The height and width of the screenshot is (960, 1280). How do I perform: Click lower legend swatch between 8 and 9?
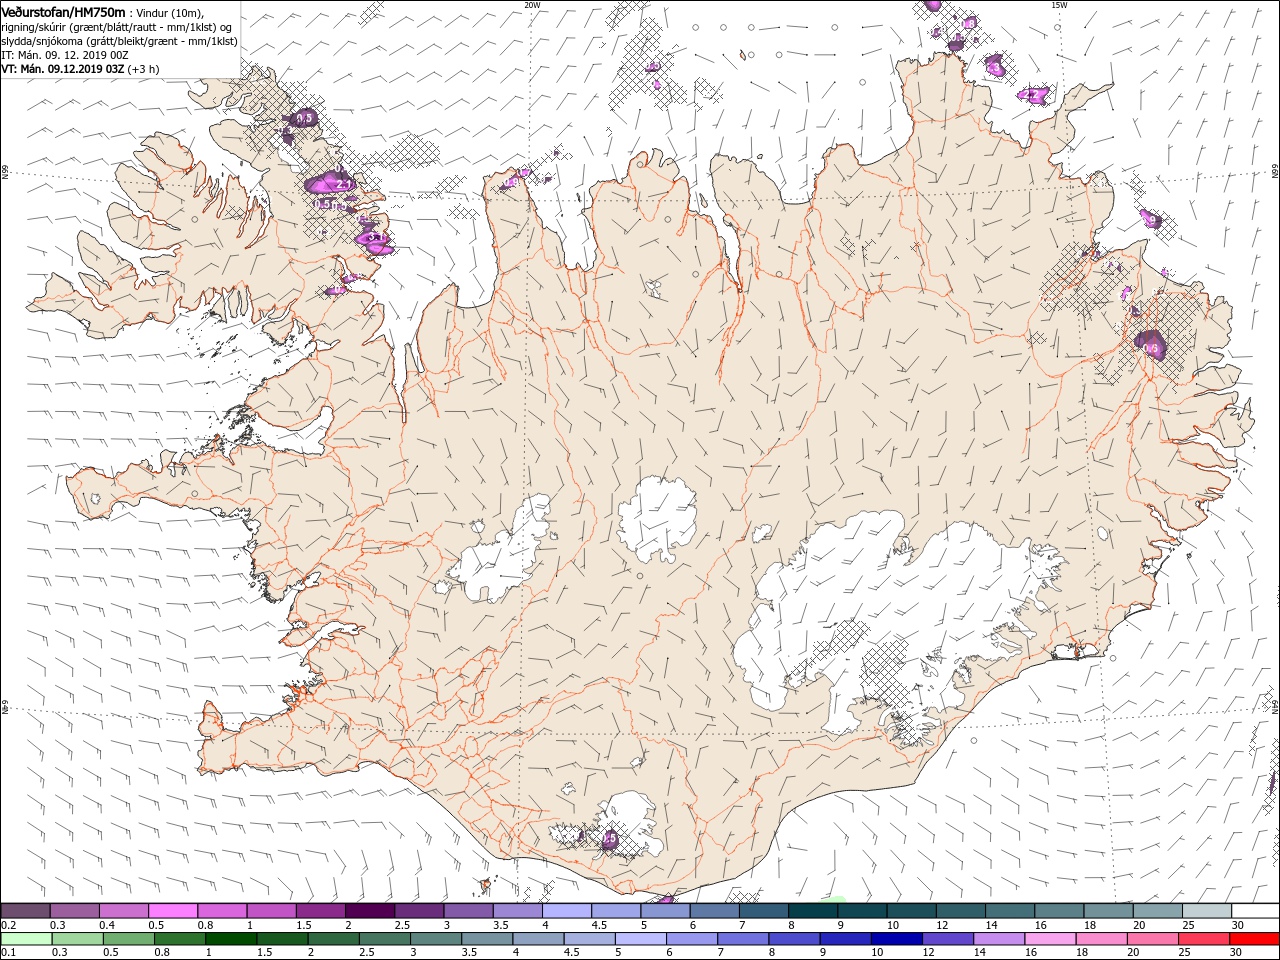tap(794, 940)
